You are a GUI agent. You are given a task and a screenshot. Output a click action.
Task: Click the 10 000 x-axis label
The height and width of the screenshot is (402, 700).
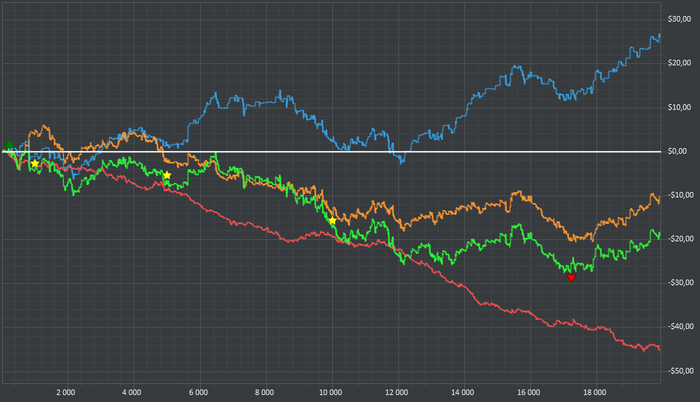330,393
